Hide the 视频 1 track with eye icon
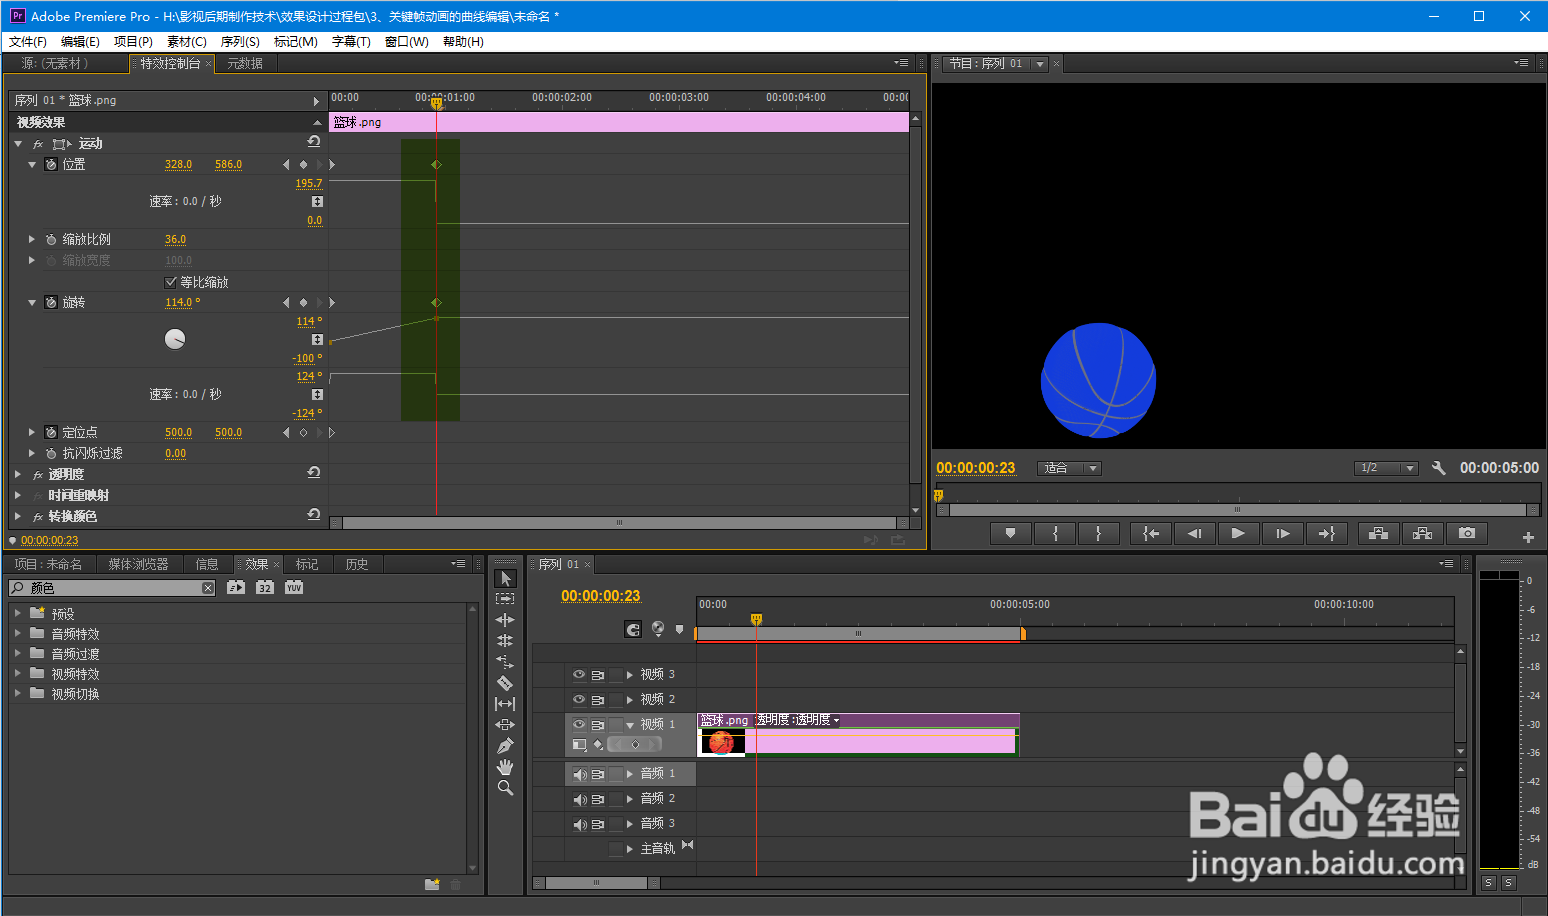The height and width of the screenshot is (916, 1548). (x=579, y=724)
